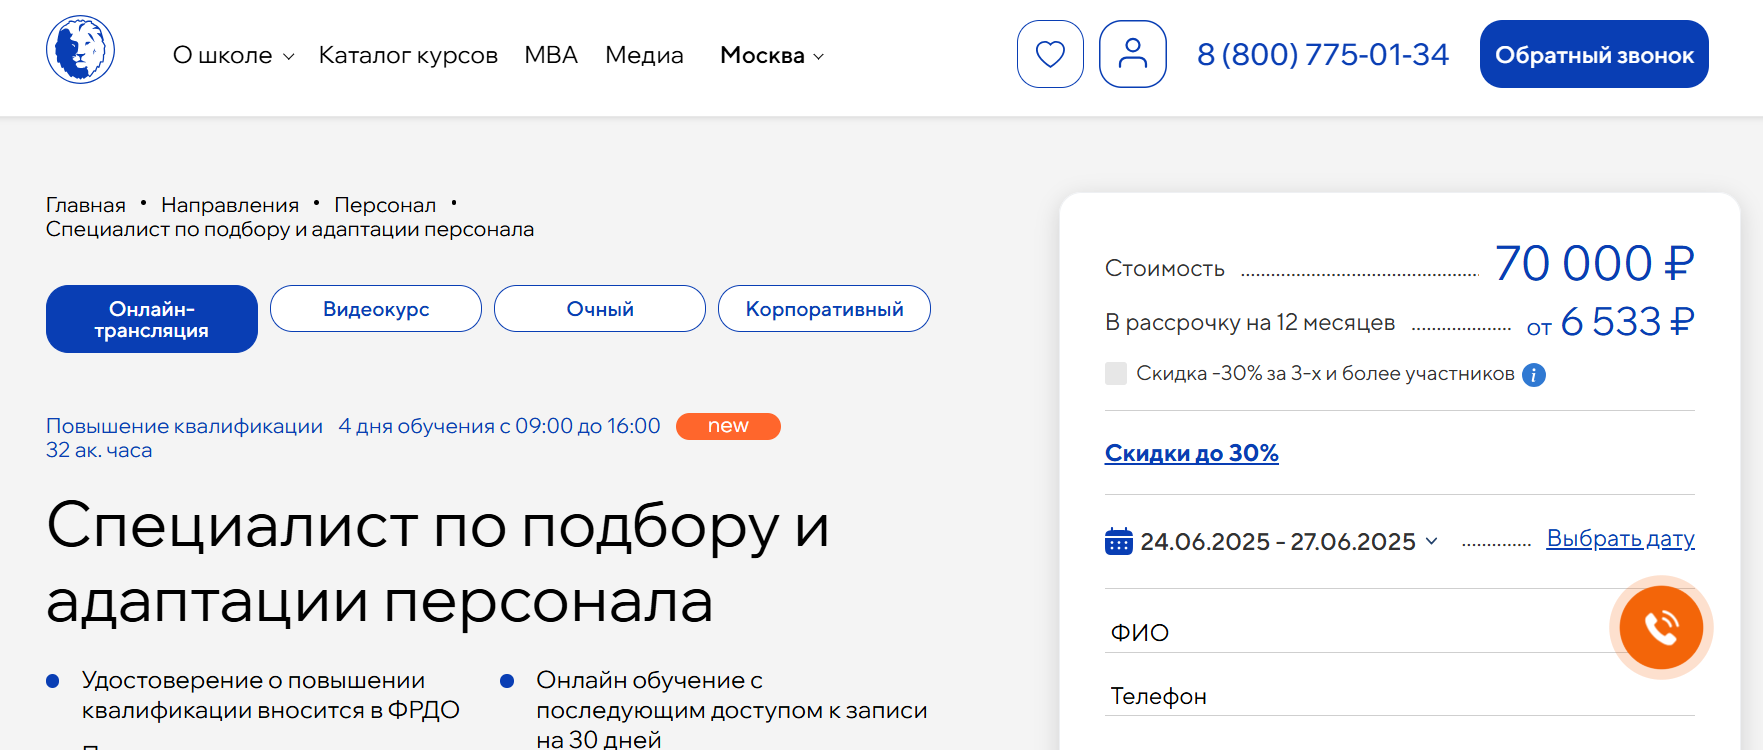Open user account profile icon

tap(1132, 54)
